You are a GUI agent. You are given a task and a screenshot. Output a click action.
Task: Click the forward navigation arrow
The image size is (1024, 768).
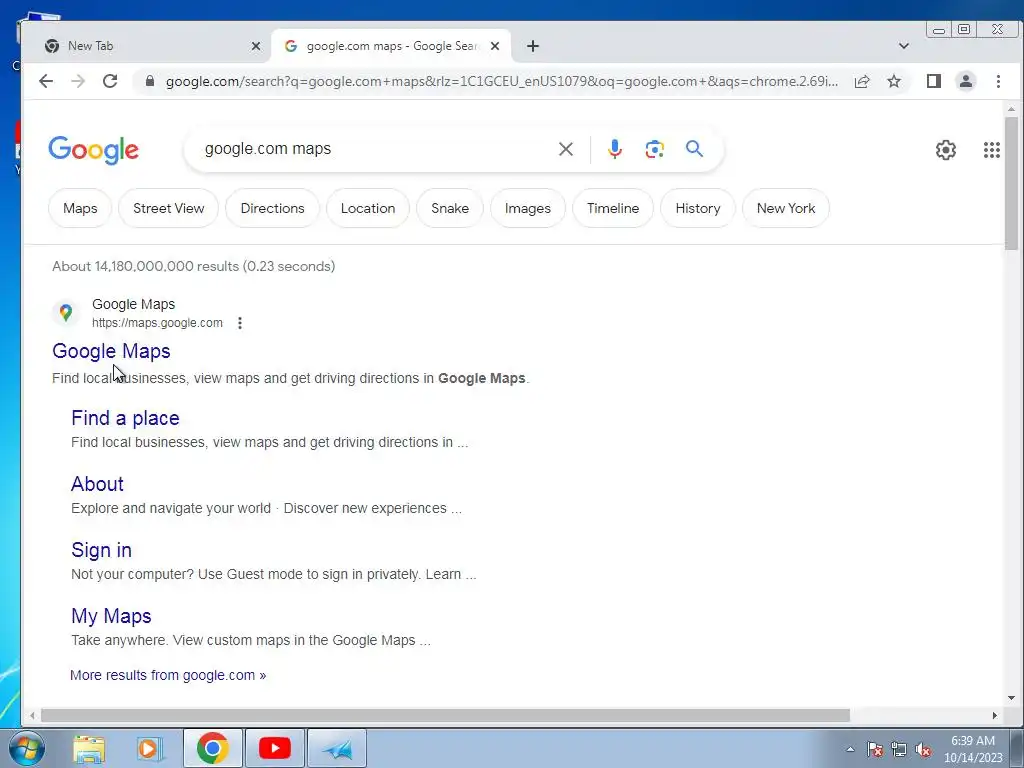click(x=78, y=81)
